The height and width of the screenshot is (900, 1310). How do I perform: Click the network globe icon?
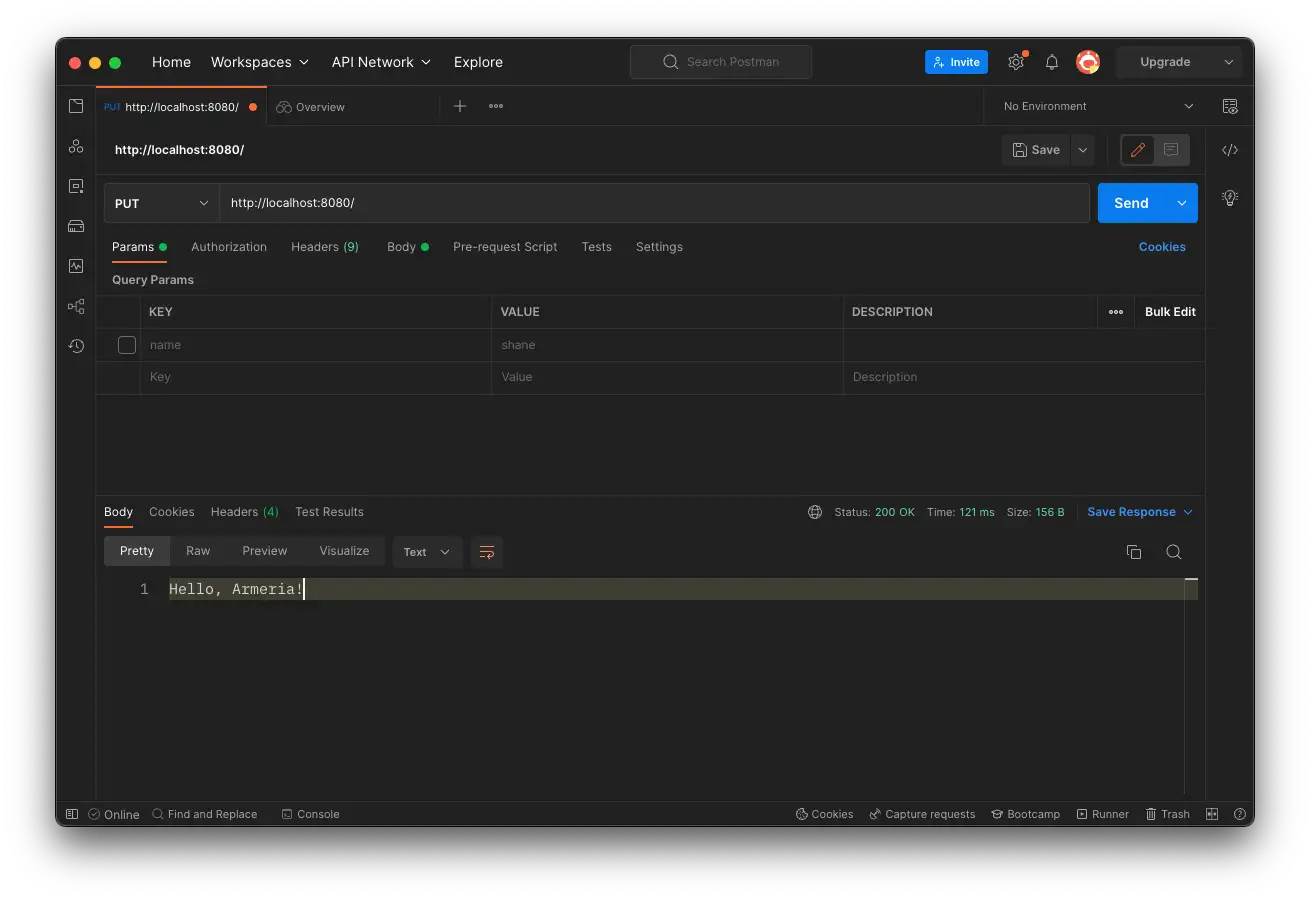[815, 512]
